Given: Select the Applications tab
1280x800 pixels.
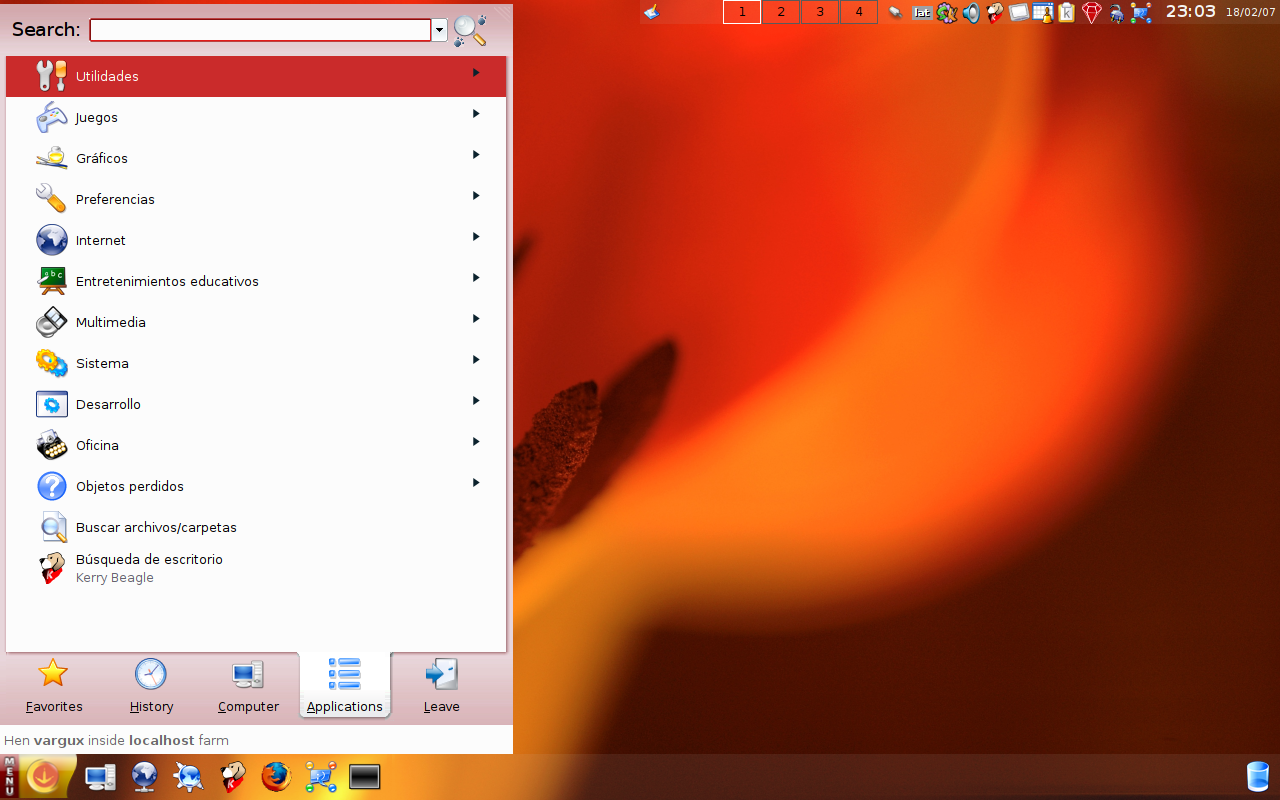Looking at the screenshot, I should point(345,685).
